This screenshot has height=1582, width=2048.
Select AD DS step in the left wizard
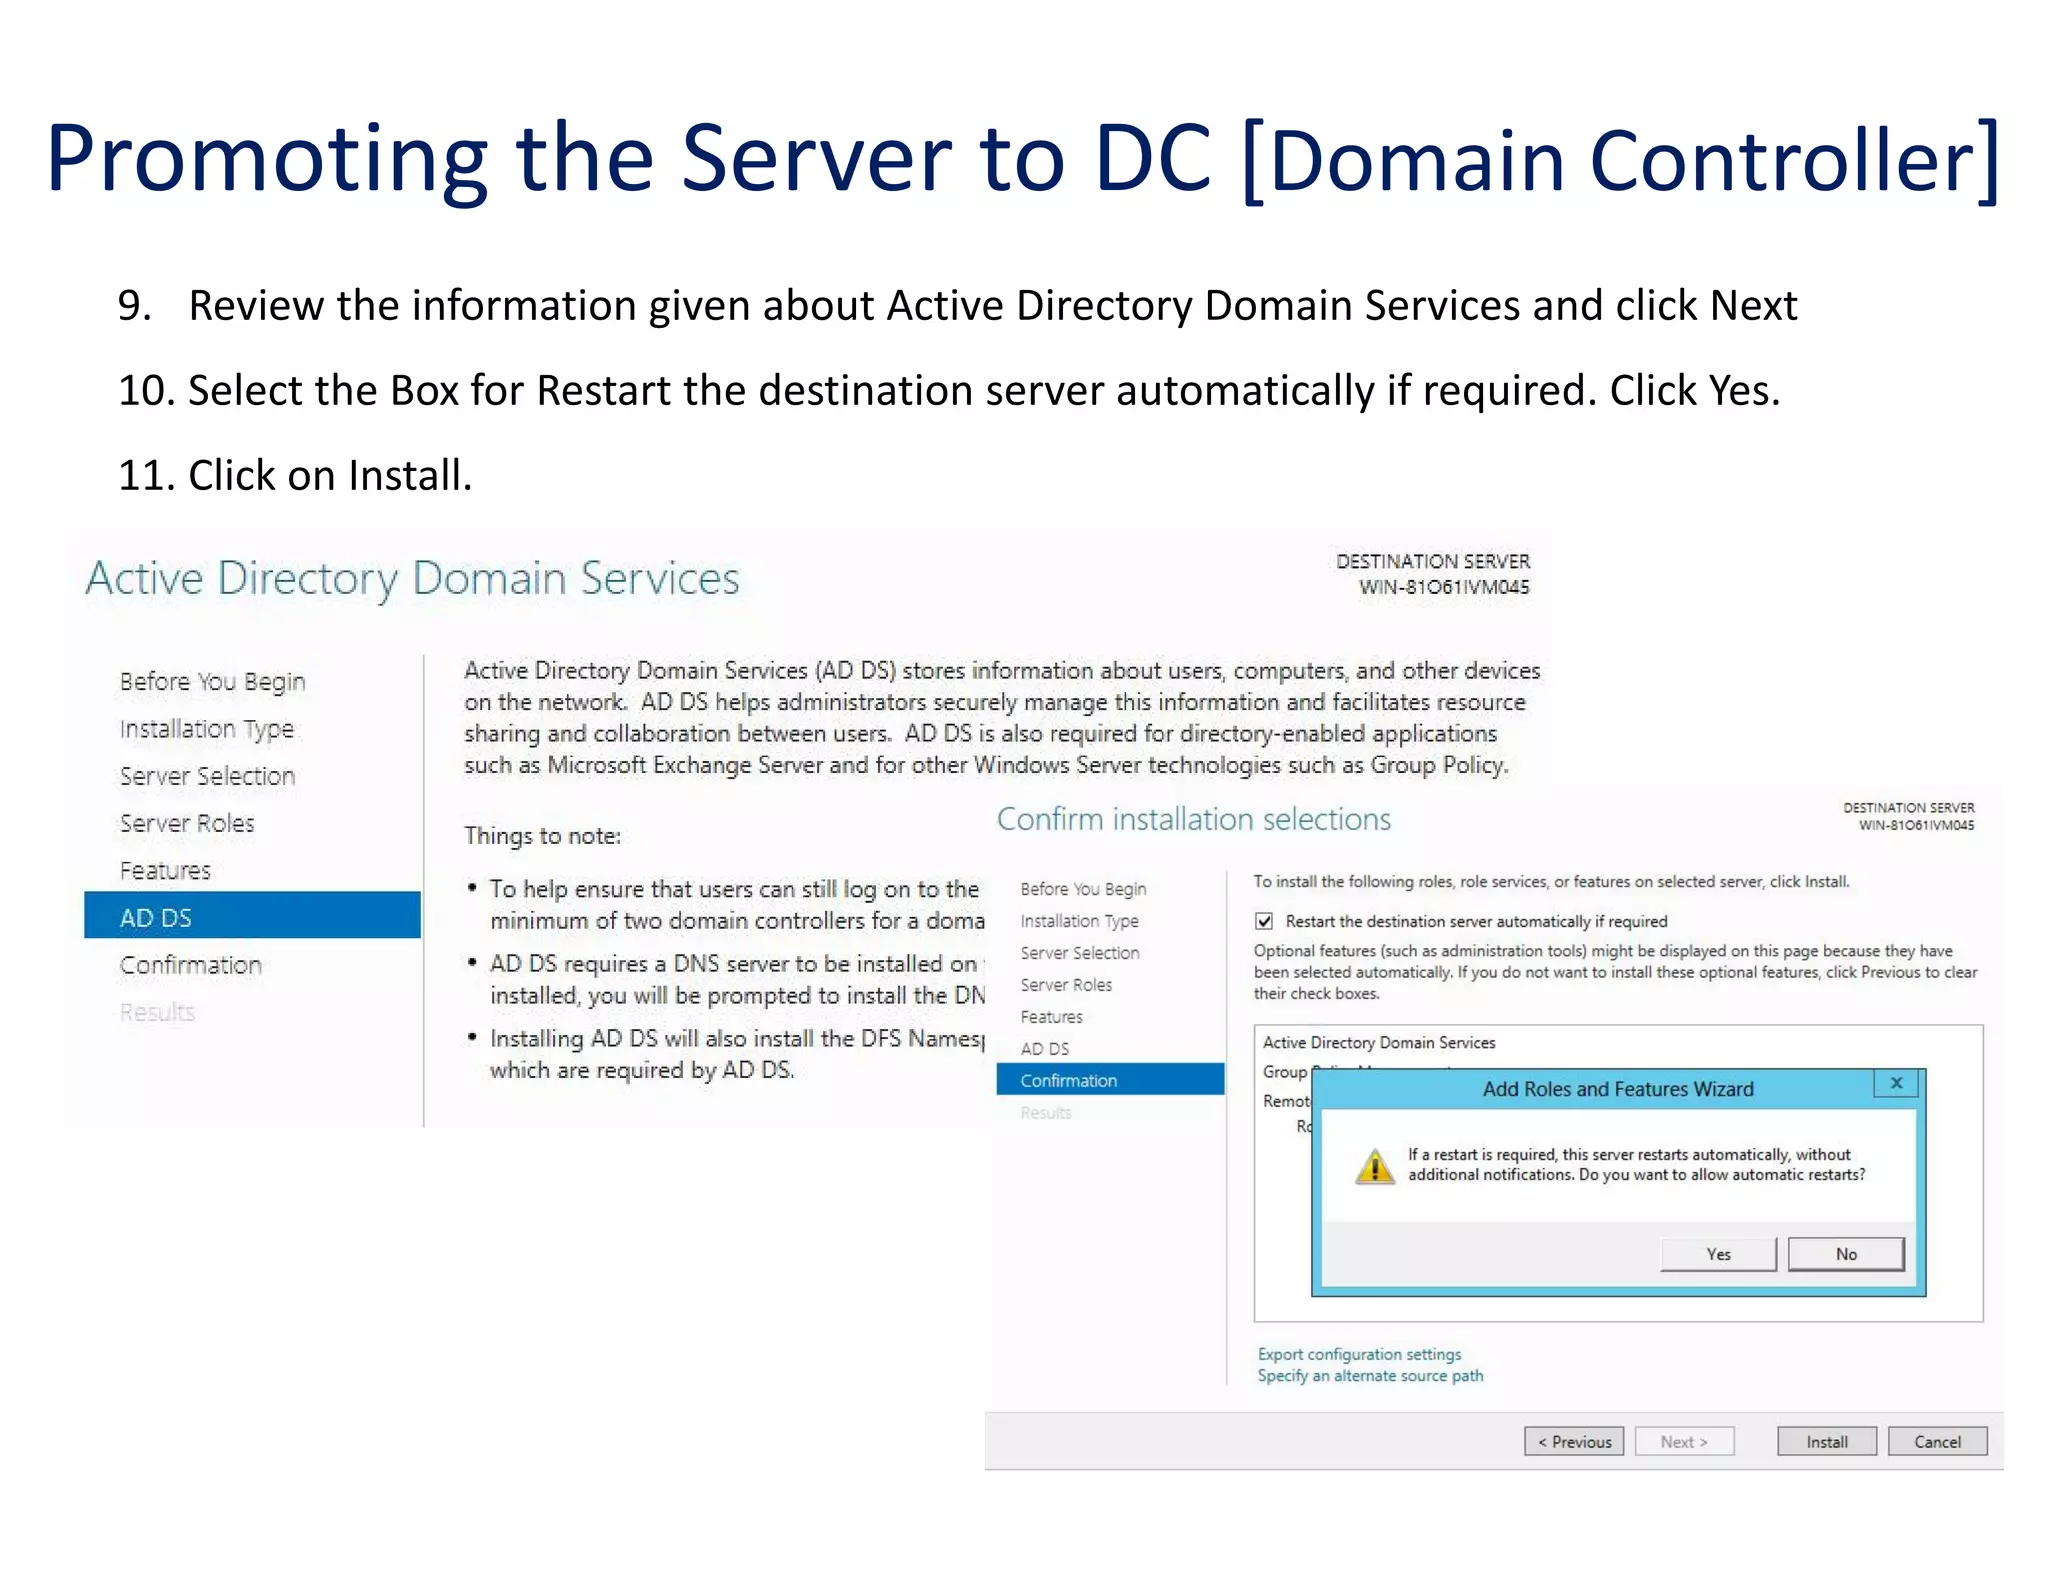[252, 916]
